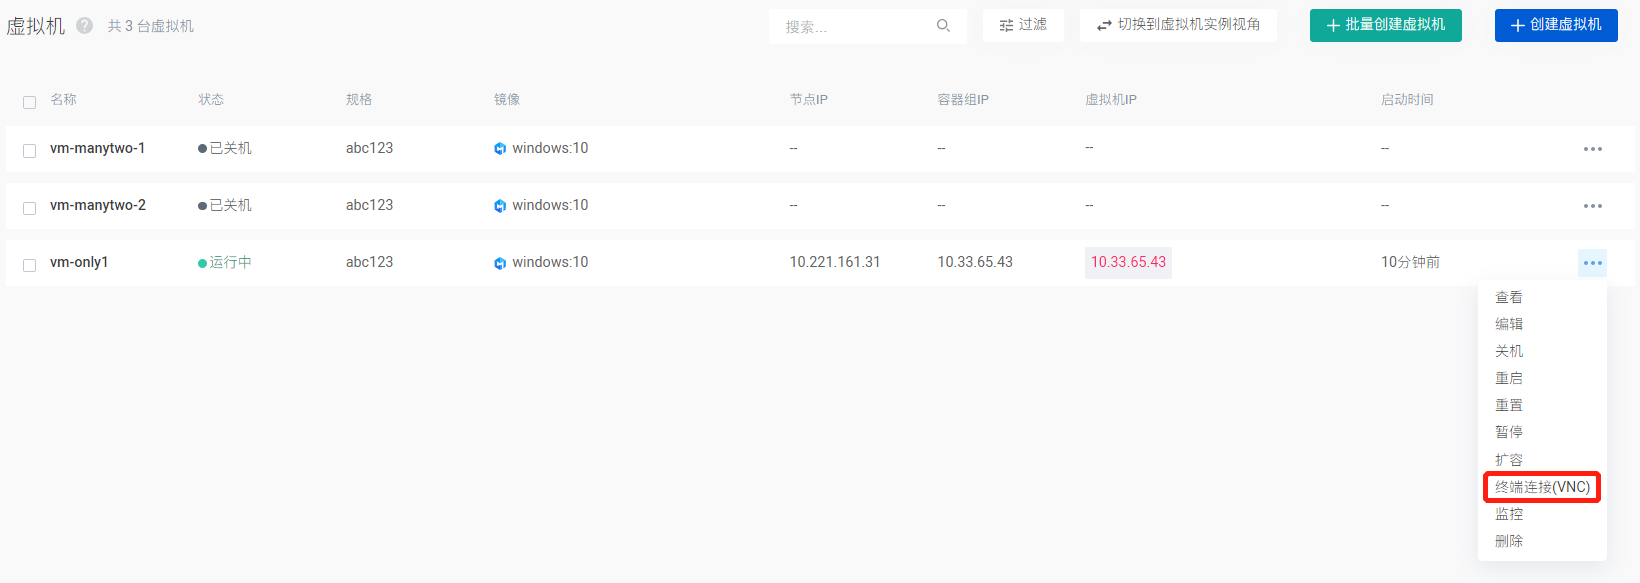Click the help question mark icon beside 虚拟机
This screenshot has height=583, width=1640.
tap(85, 26)
